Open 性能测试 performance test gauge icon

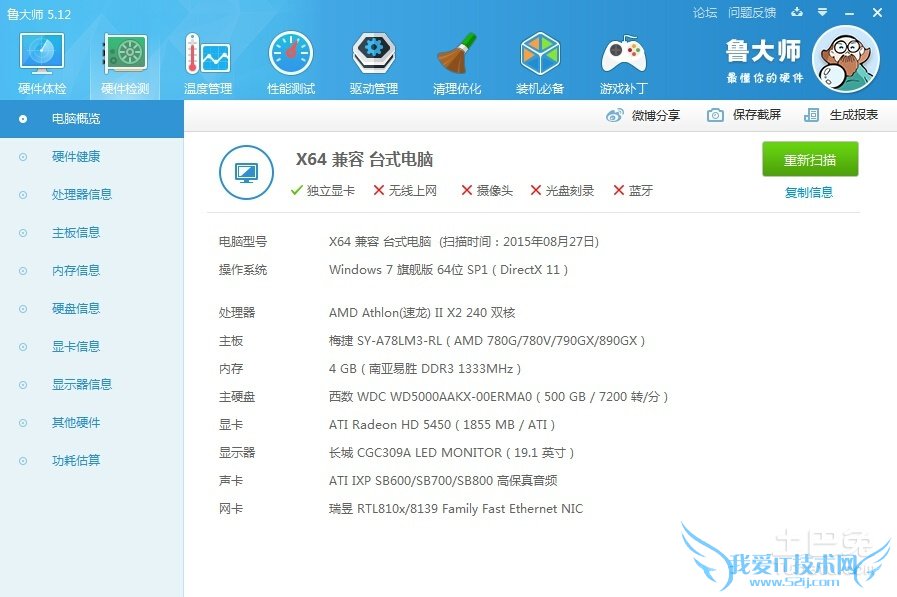coord(291,54)
